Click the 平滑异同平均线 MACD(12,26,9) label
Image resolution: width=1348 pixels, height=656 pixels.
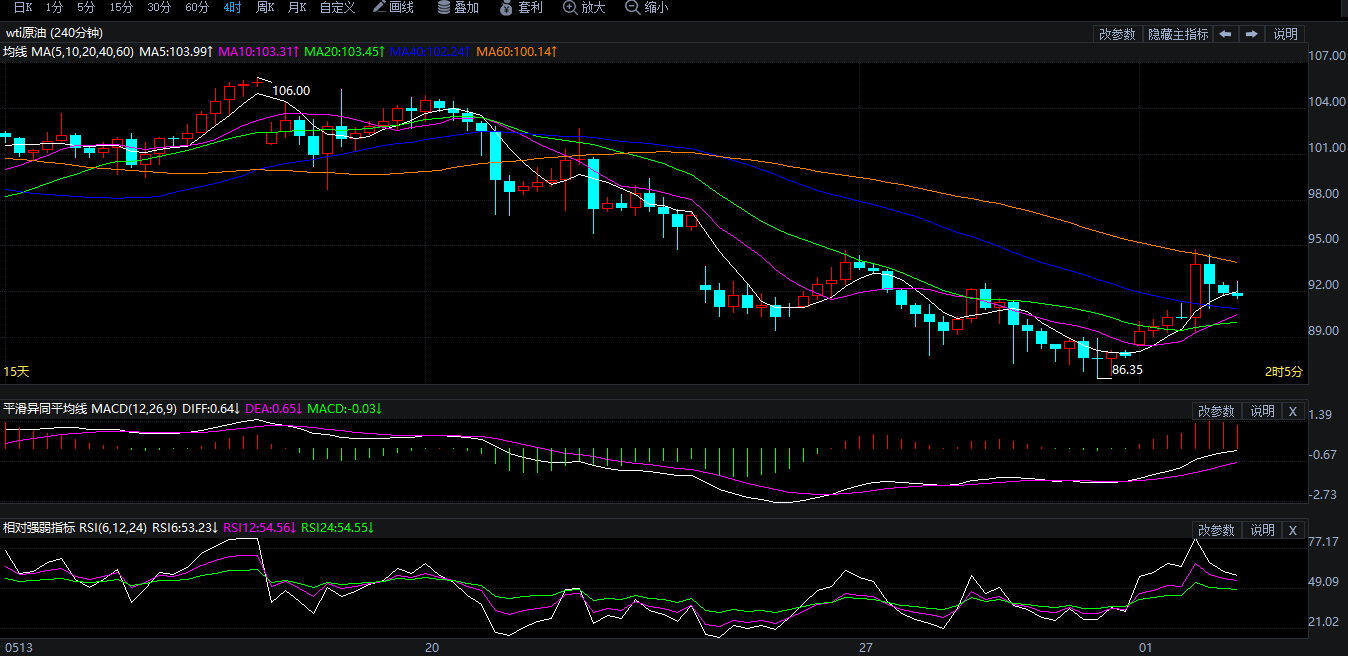(91, 409)
